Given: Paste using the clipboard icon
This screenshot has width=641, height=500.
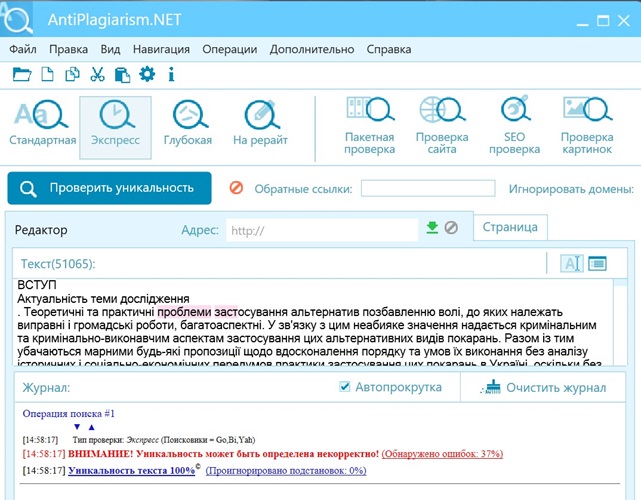Looking at the screenshot, I should (122, 75).
